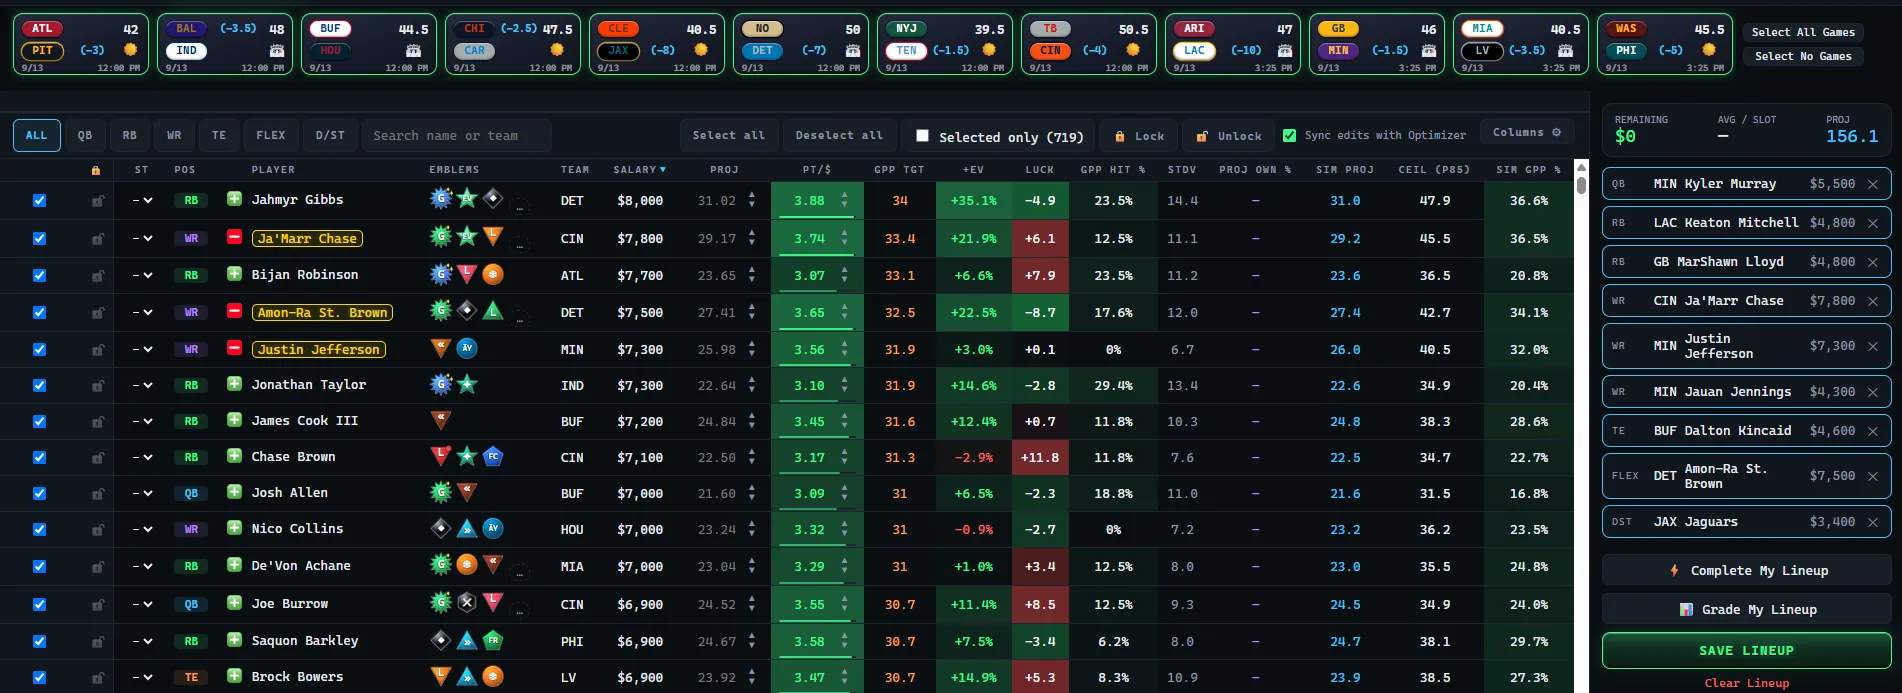Open status dropdown for Jahmyr Gibbs

(x=142, y=200)
